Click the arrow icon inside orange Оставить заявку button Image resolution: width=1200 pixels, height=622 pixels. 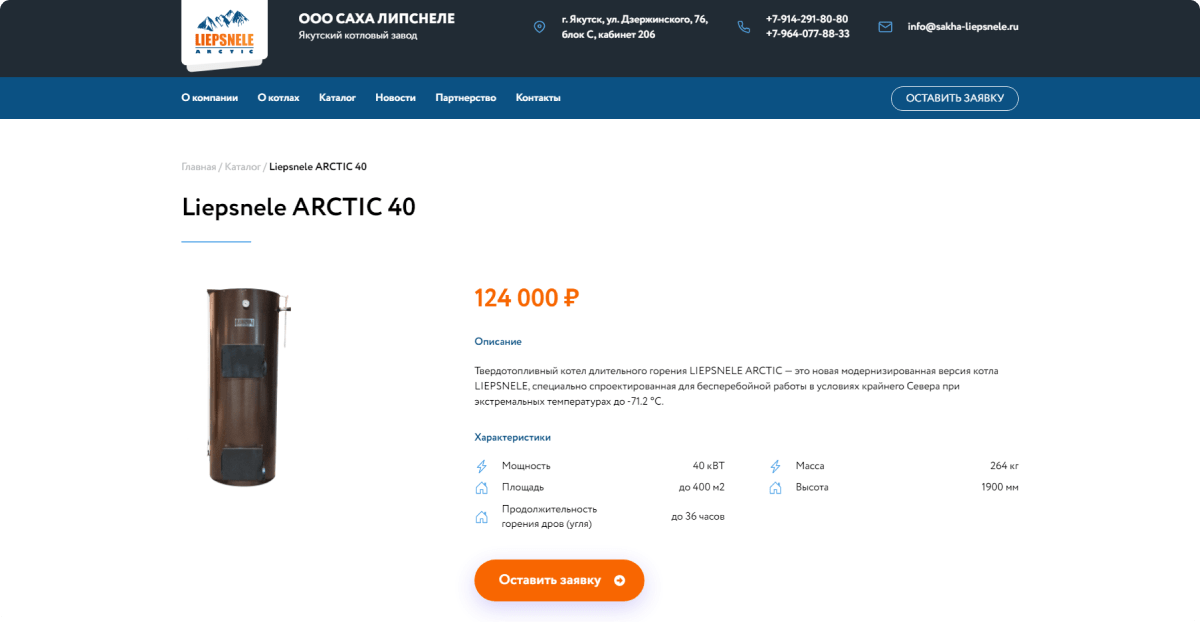coord(619,580)
